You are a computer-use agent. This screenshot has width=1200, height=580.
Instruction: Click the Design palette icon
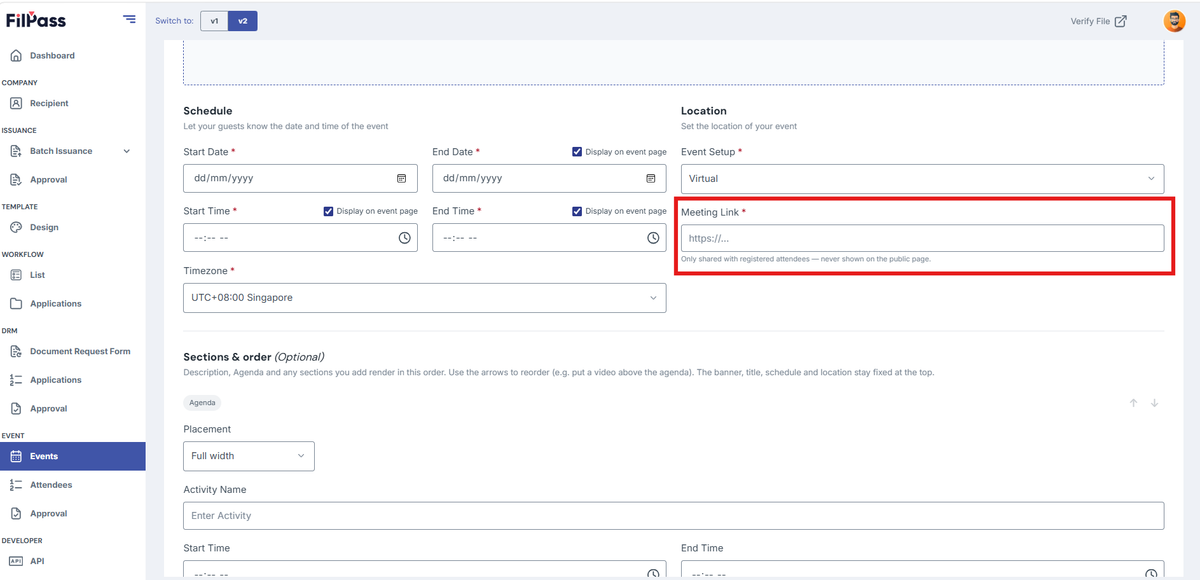(15, 227)
